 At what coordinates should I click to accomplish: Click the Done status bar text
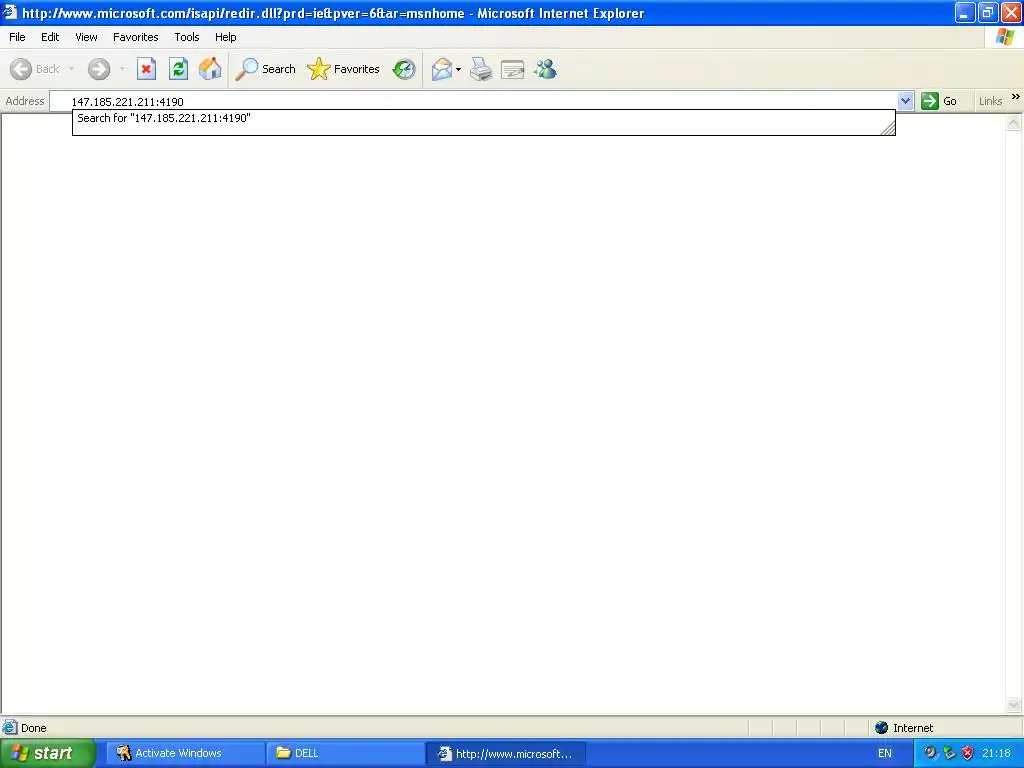click(x=33, y=728)
